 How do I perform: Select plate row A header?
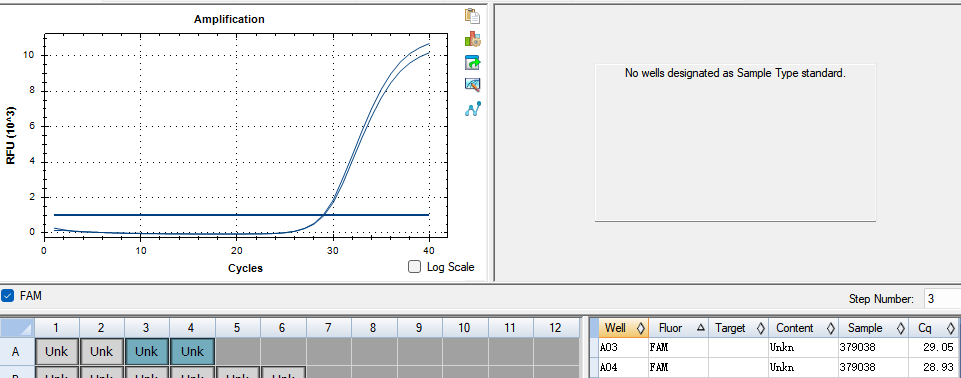pyautogui.click(x=17, y=352)
